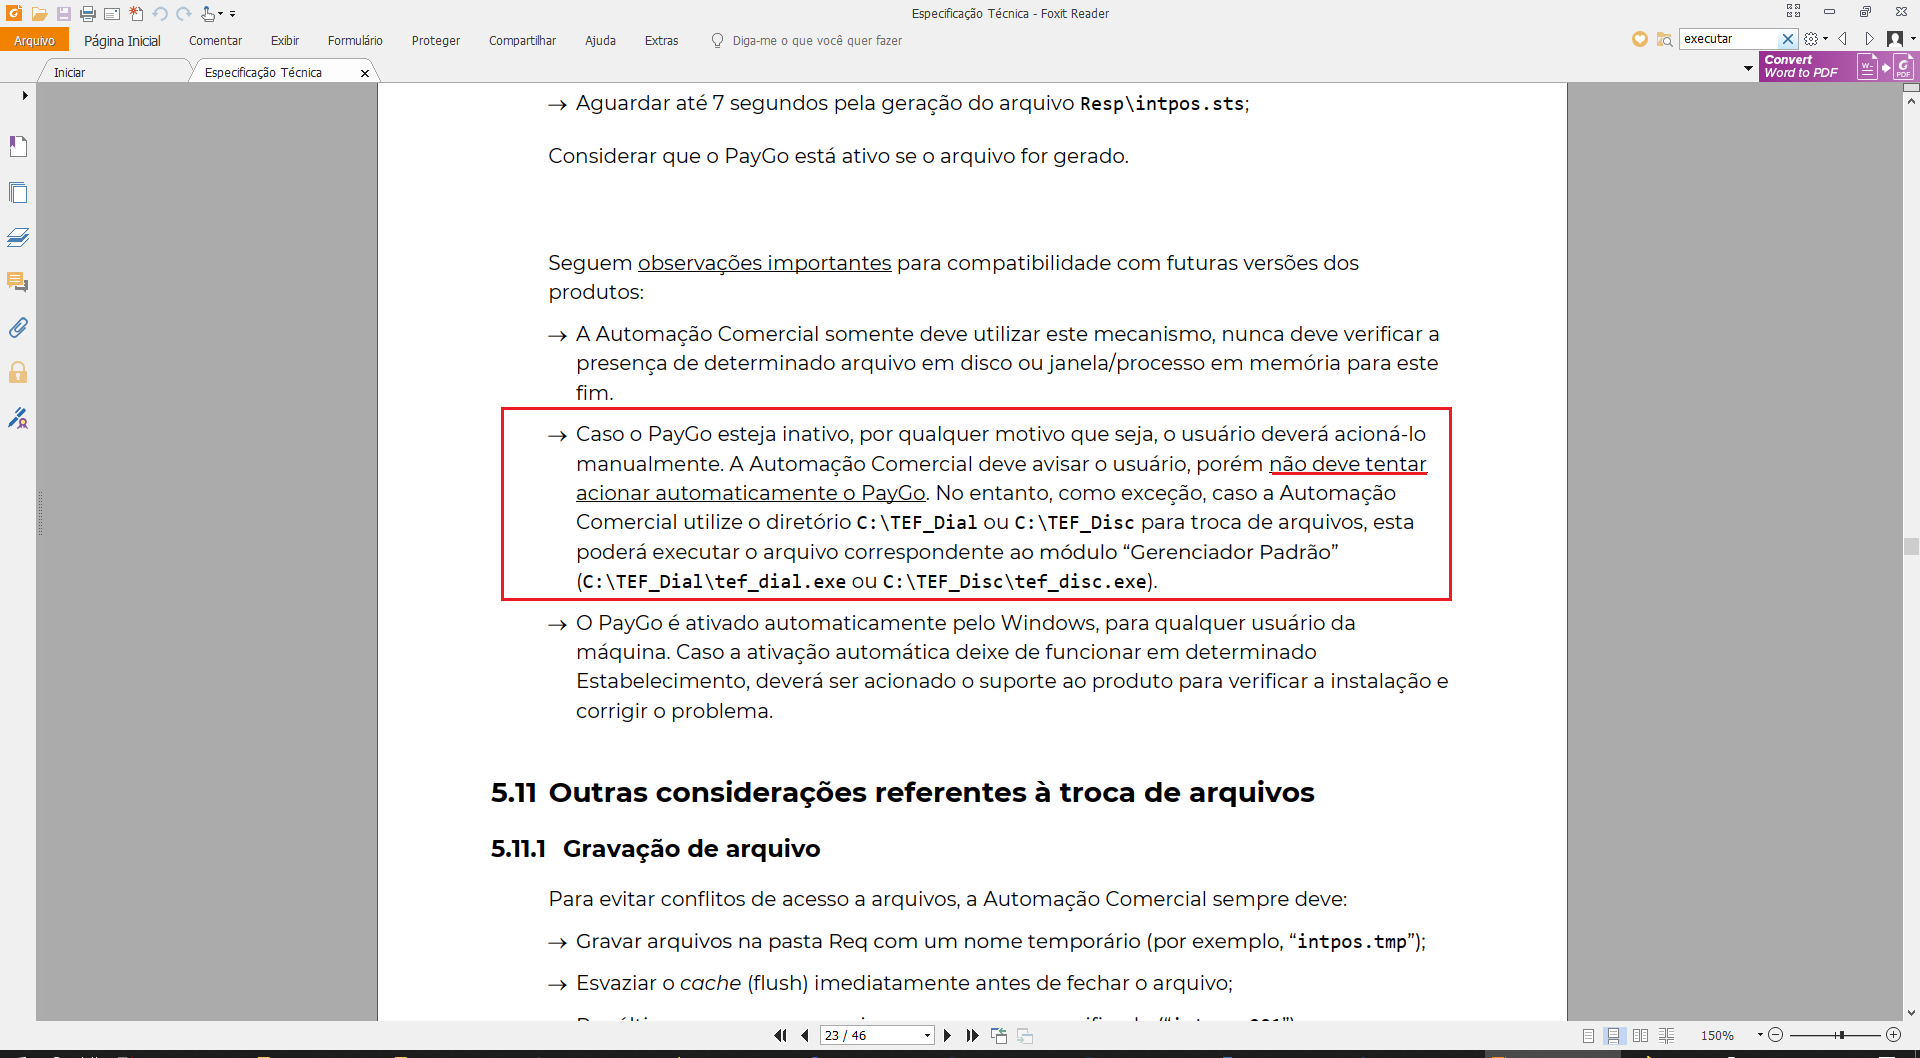Screen dimensions: 1920x1058
Task: Open the Security lock panel
Action: pyautogui.click(x=18, y=373)
